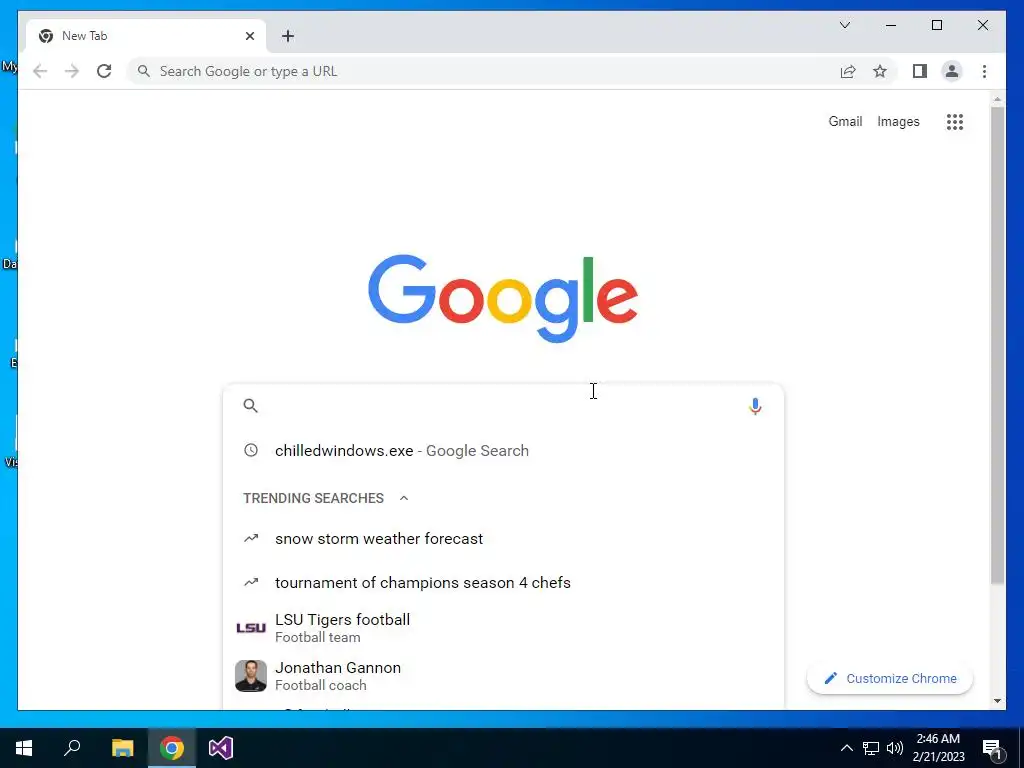Click the page vertical scrollbar
The height and width of the screenshot is (768, 1024).
[x=997, y=345]
